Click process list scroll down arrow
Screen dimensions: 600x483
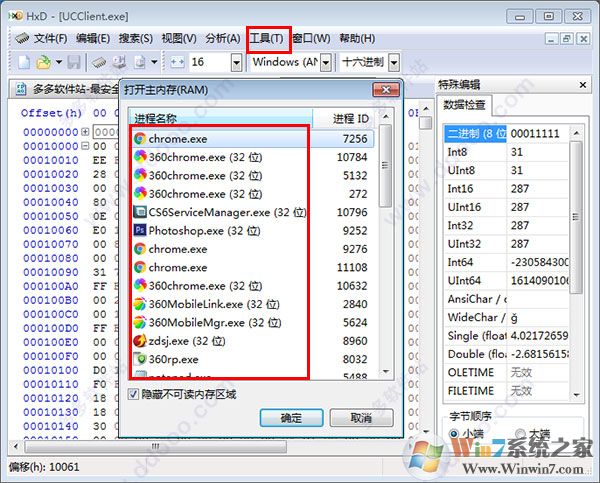[386, 371]
